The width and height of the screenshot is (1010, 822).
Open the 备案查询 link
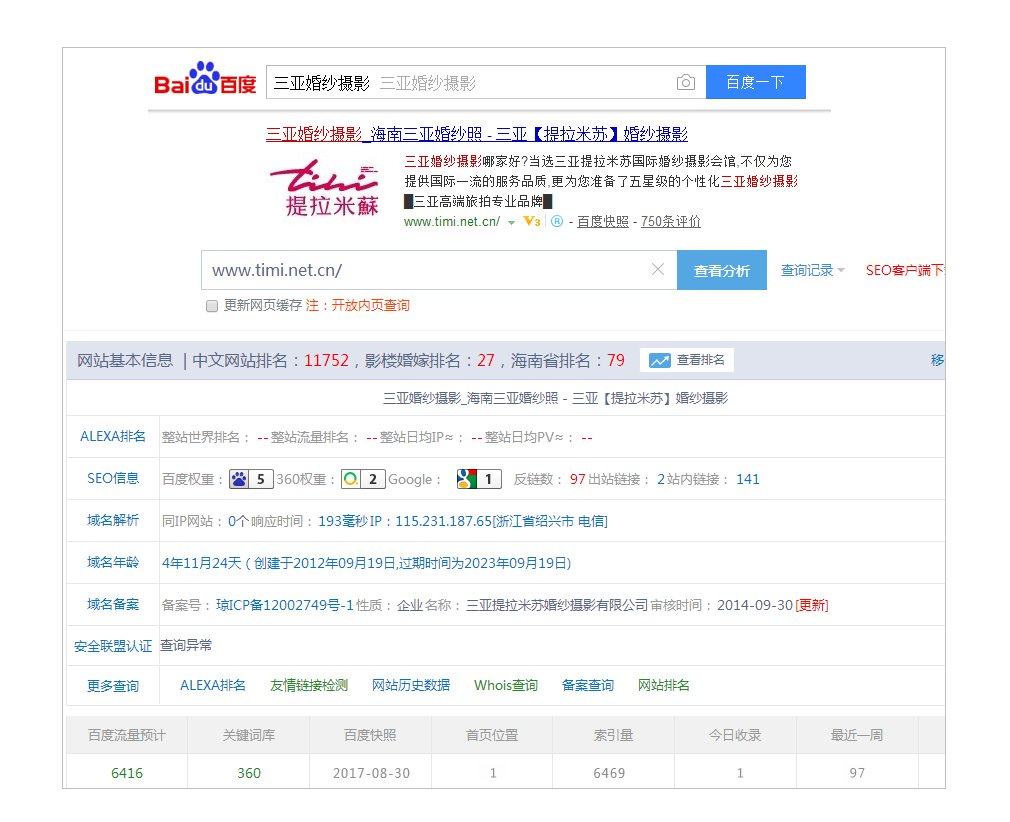tap(587, 685)
